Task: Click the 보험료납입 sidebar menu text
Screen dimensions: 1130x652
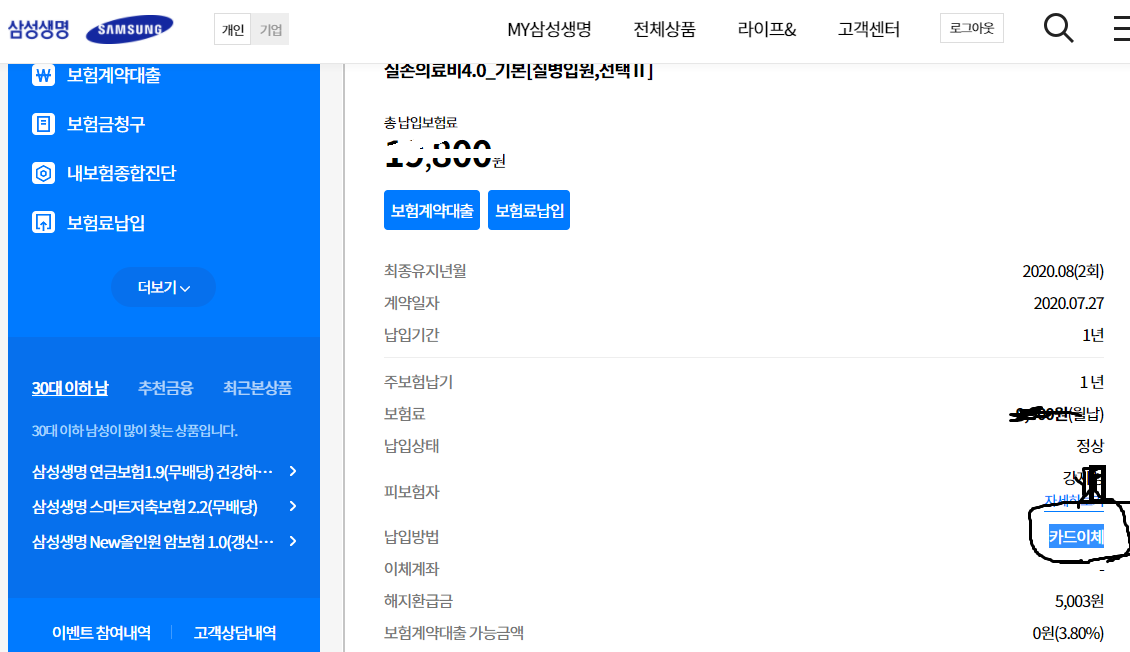Action: pos(106,223)
